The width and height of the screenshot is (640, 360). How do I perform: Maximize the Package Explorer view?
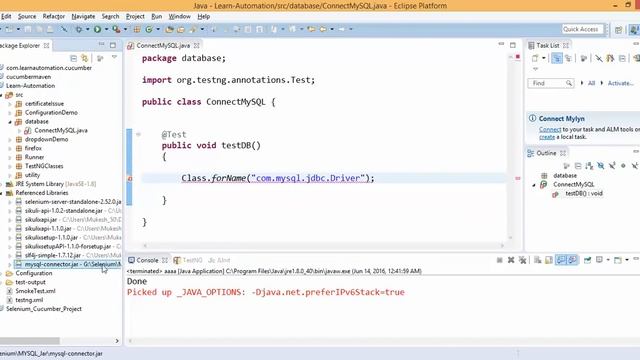coord(113,45)
